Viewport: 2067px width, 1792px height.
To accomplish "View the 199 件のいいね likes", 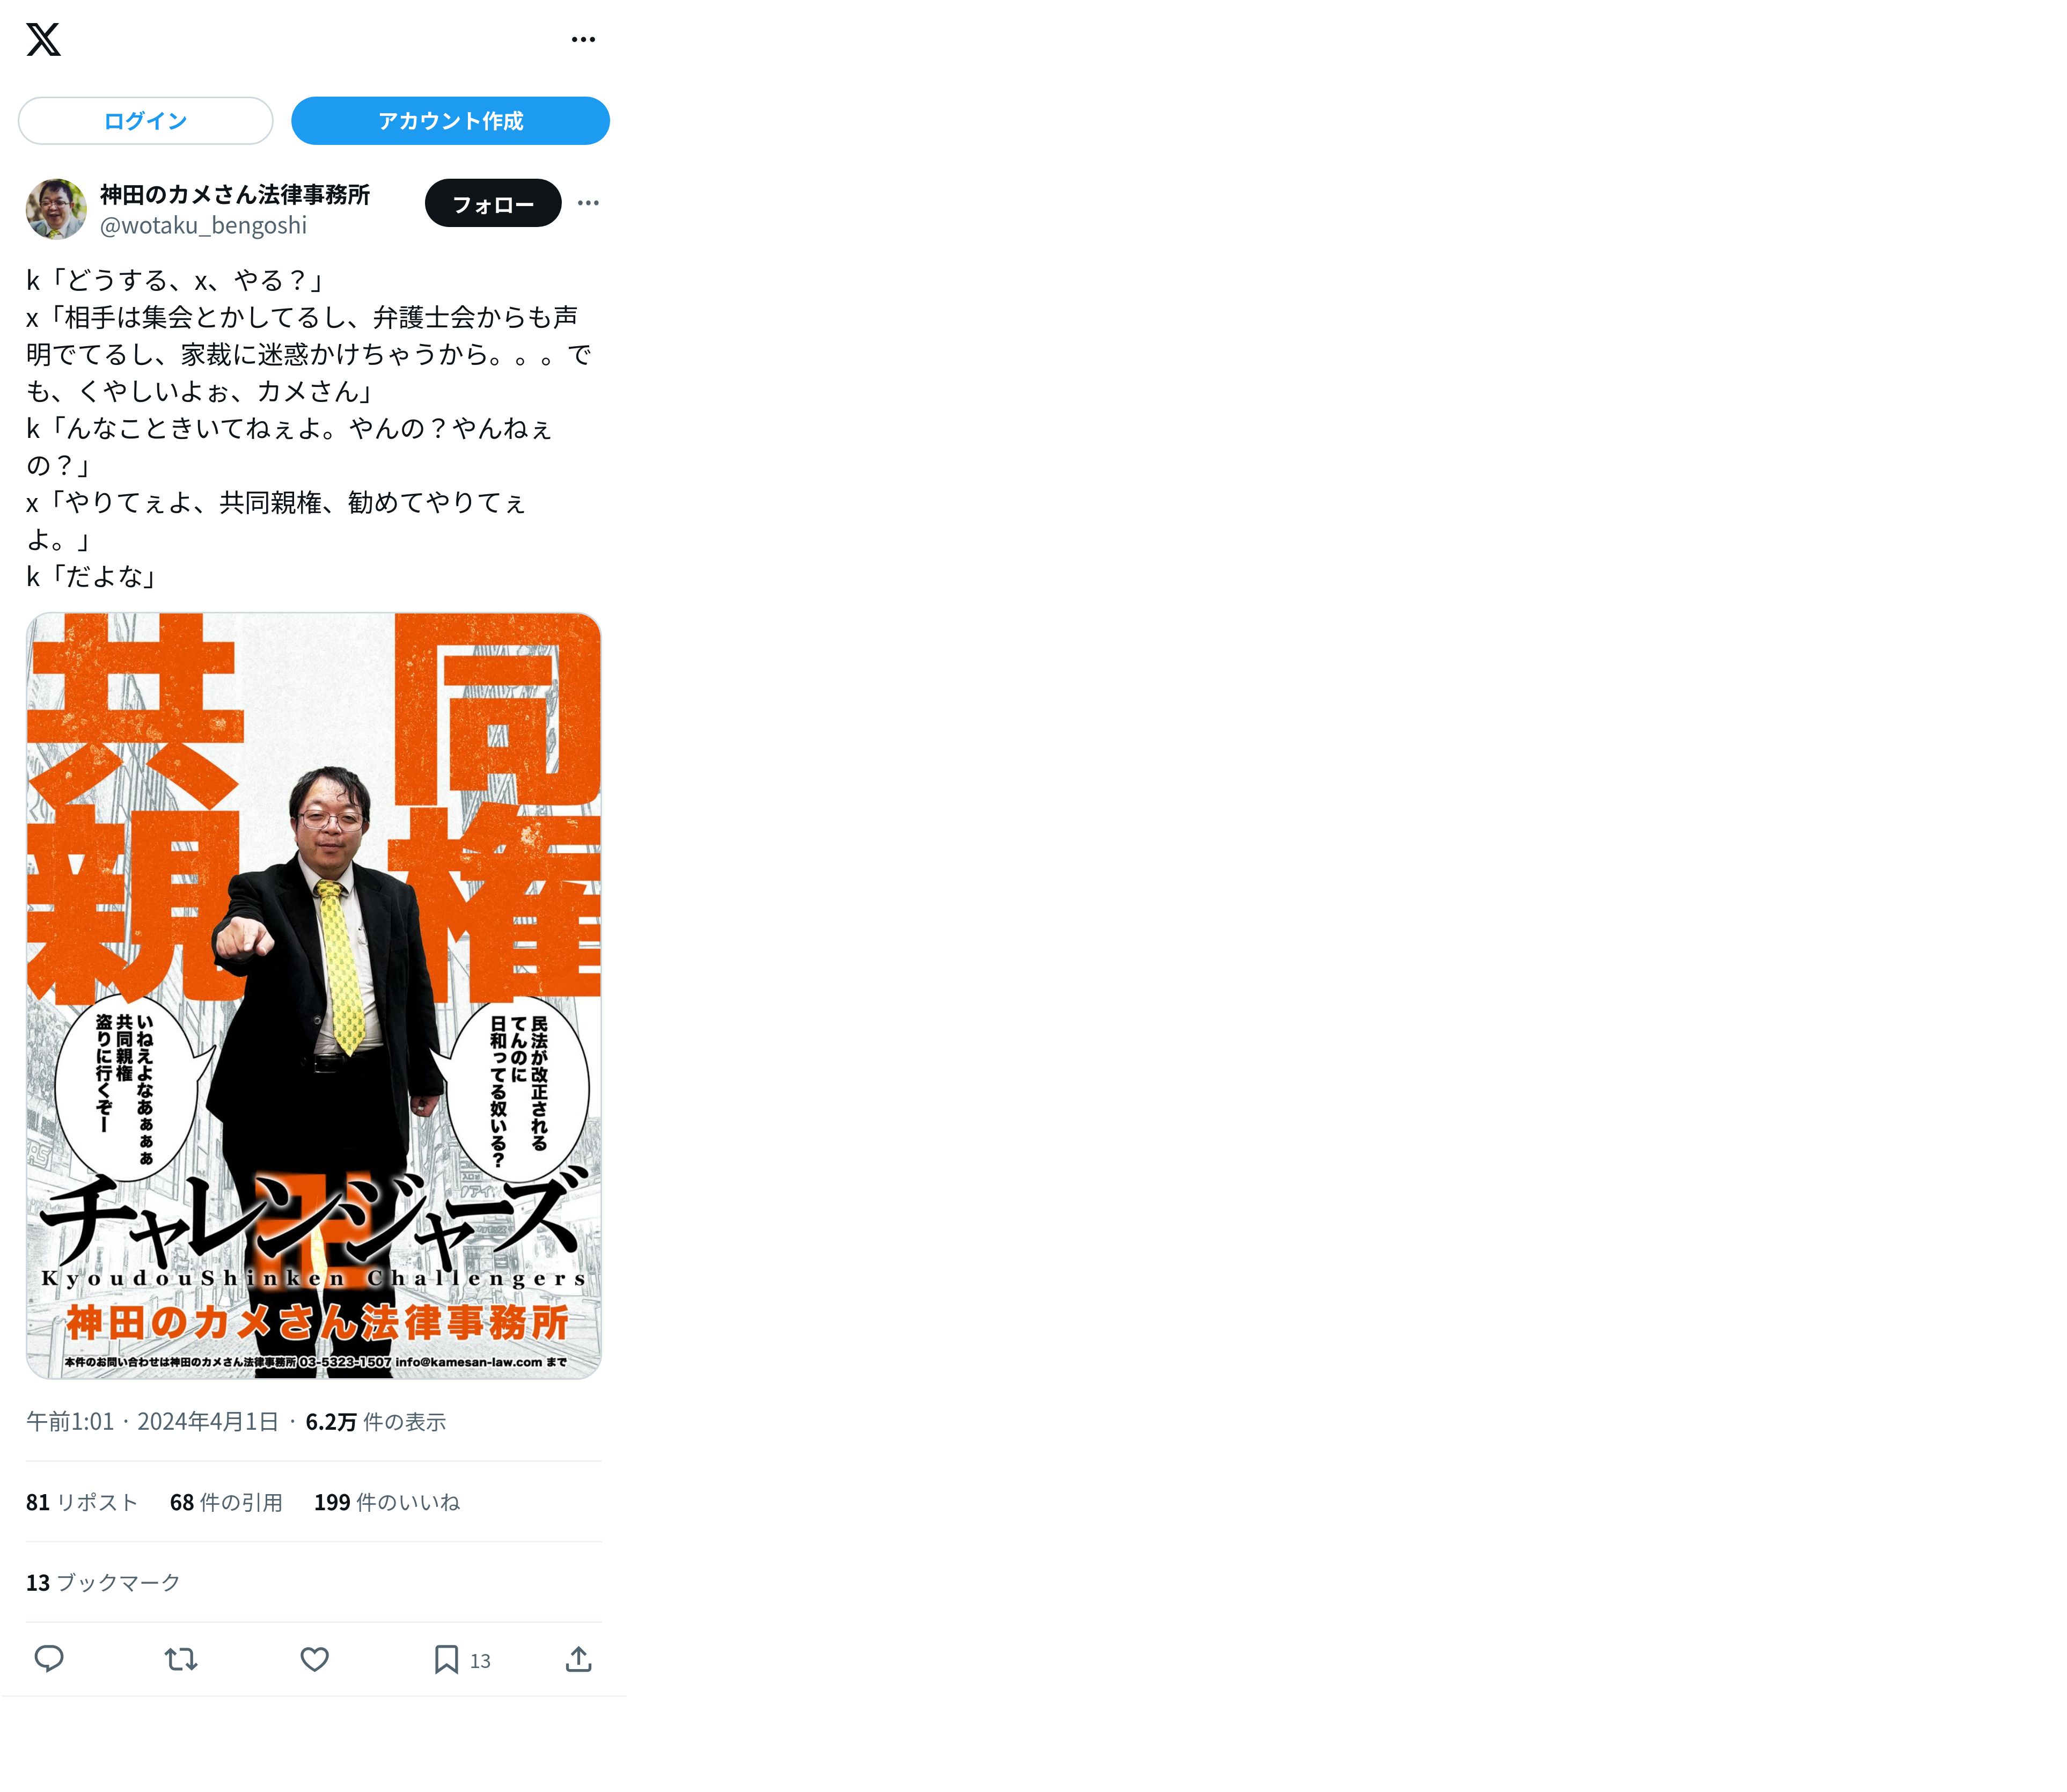I will click(x=387, y=1502).
